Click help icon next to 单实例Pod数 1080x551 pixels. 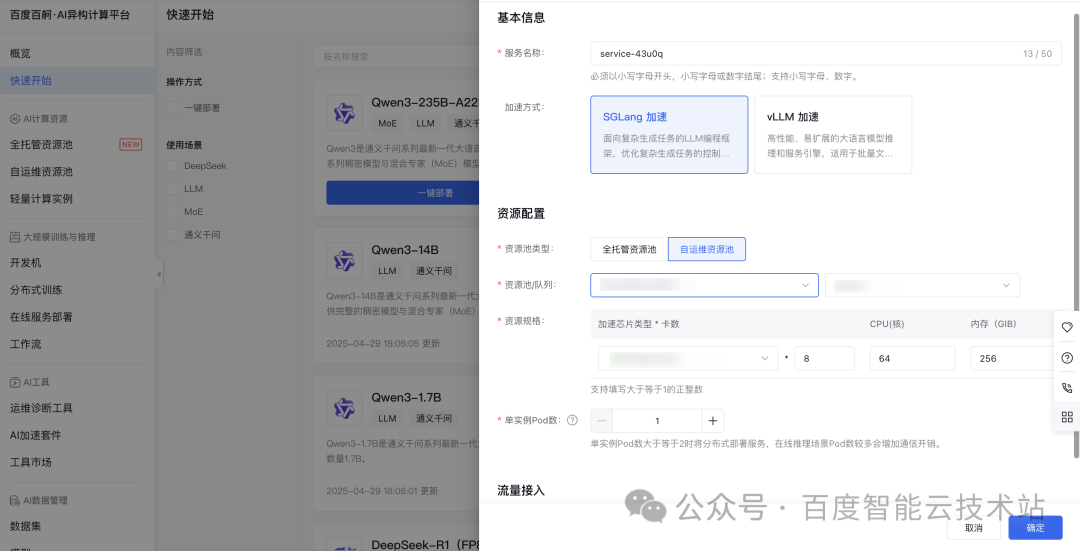coord(572,420)
